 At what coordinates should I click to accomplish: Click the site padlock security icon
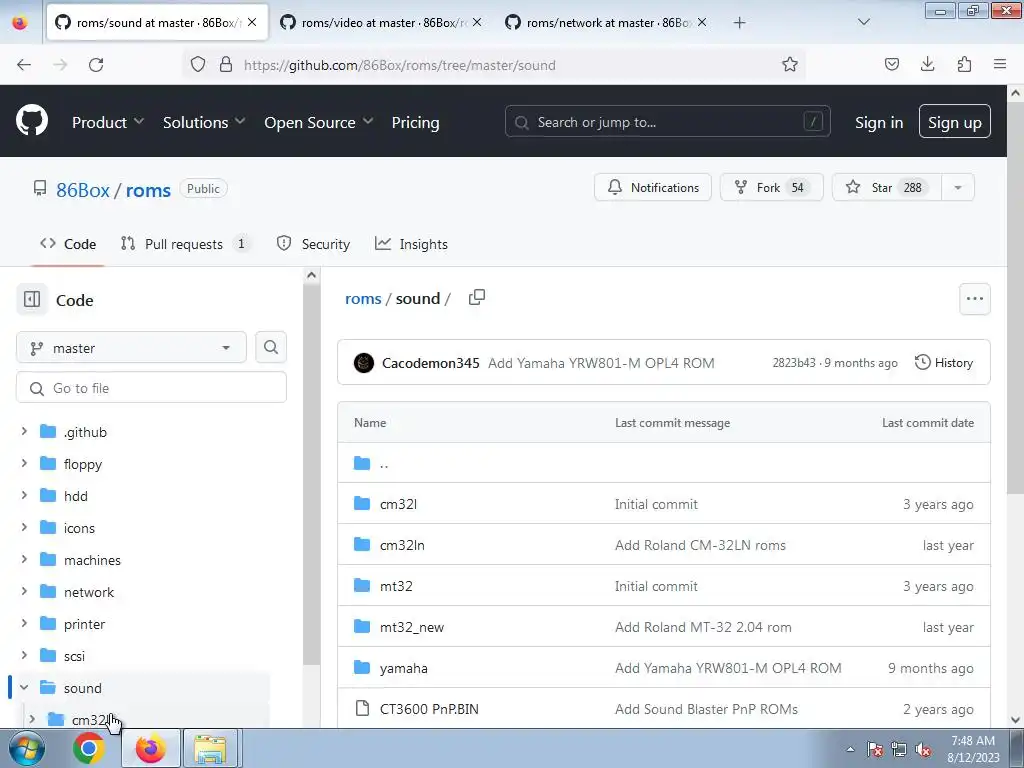point(226,65)
